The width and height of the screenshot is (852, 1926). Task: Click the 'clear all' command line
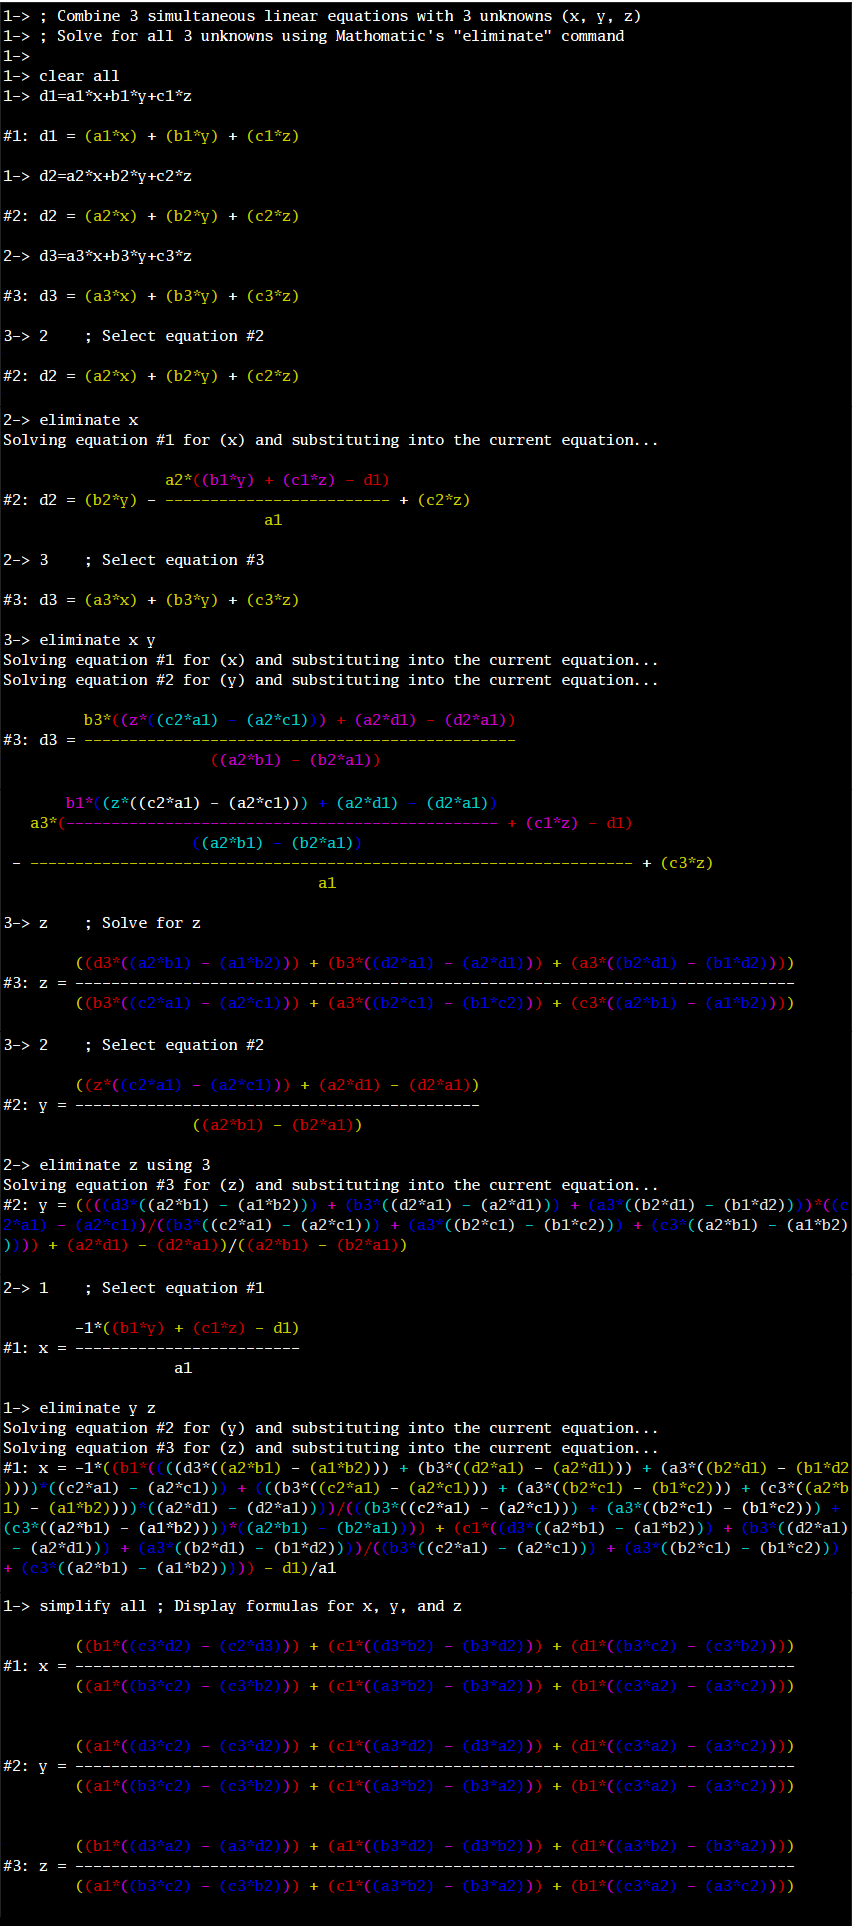[x=79, y=76]
